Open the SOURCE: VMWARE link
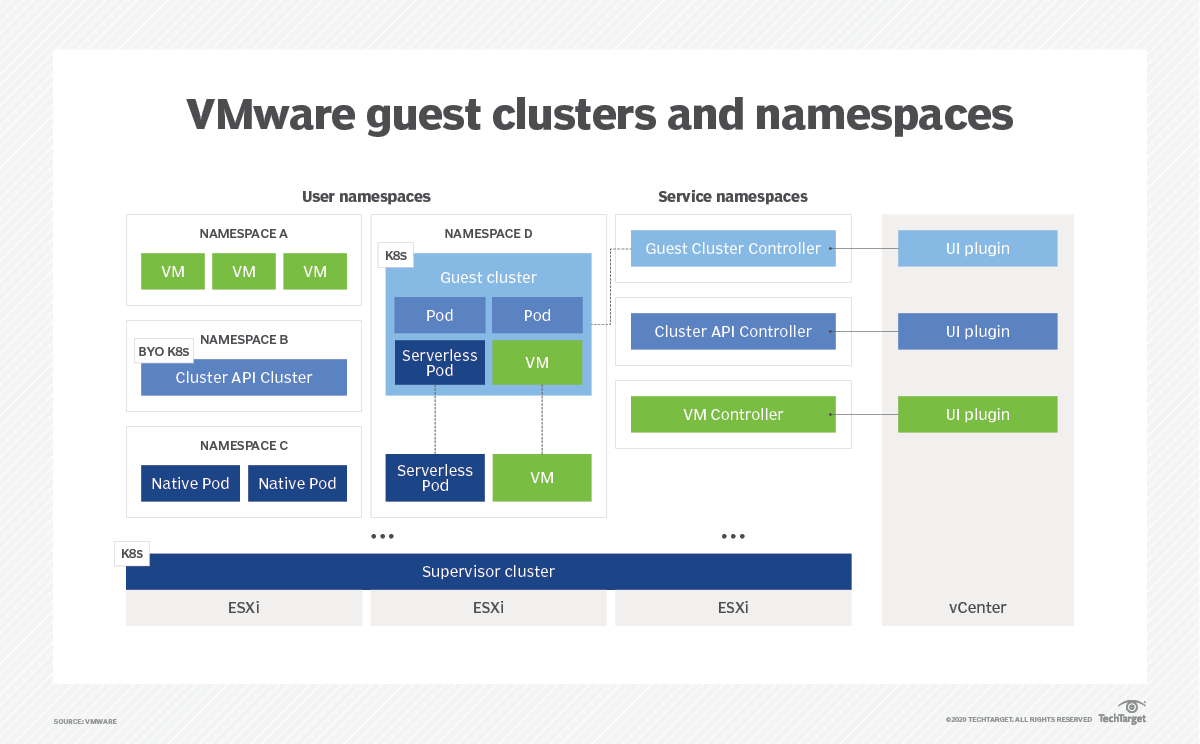This screenshot has width=1200, height=744. pos(85,721)
